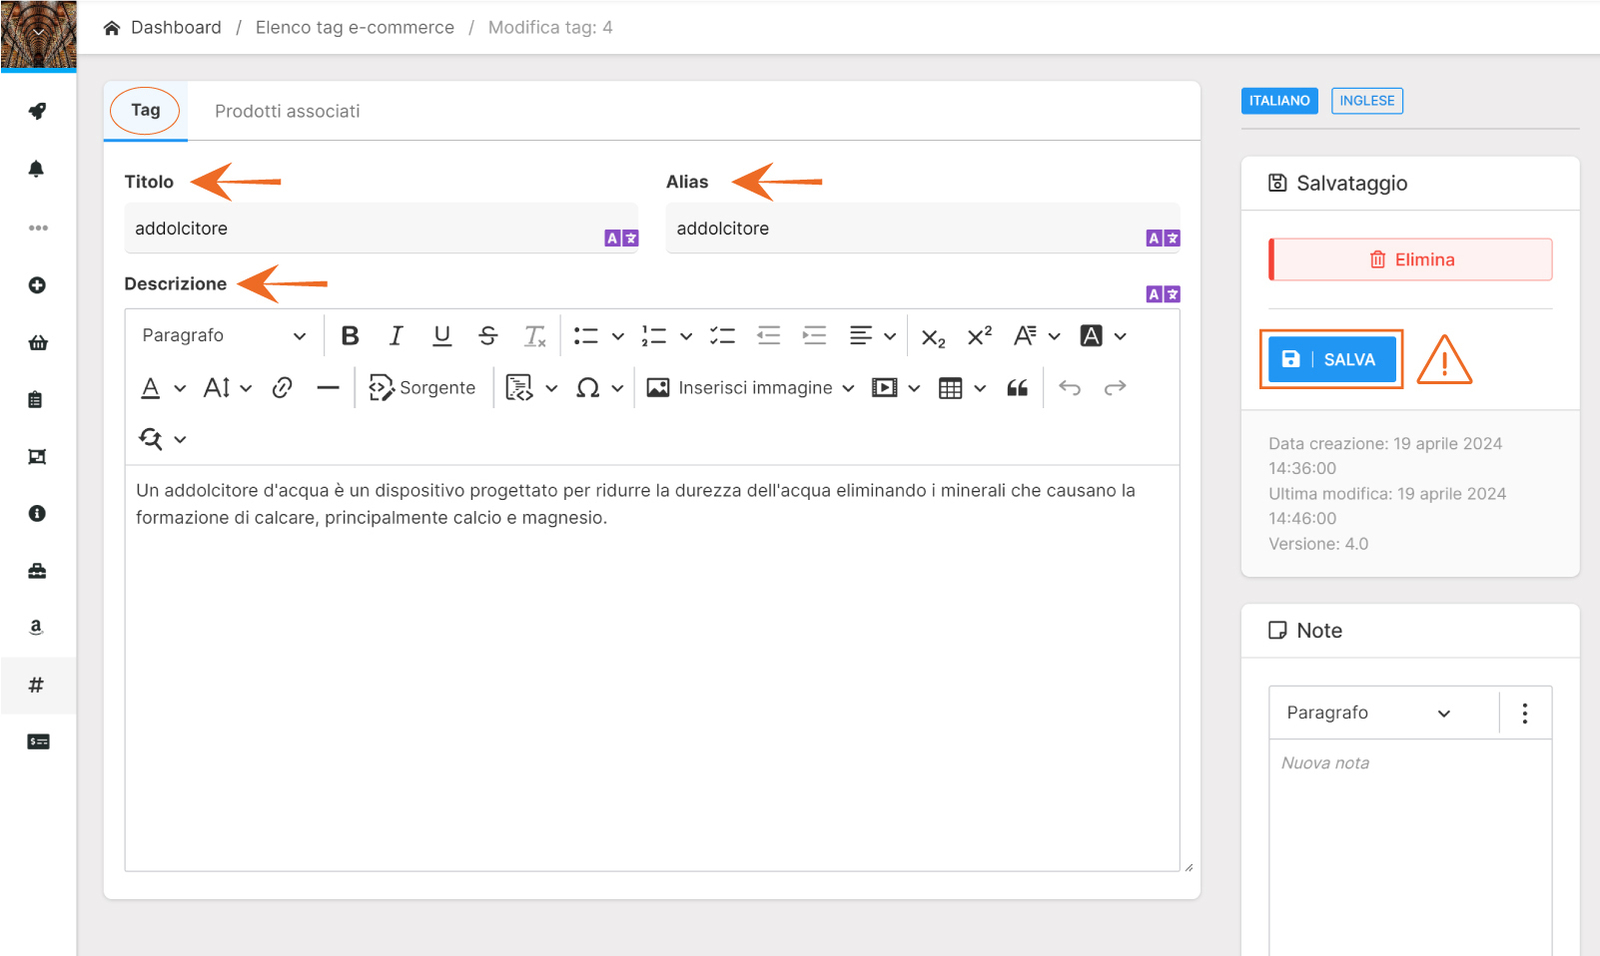Screen dimensions: 1600x956
Task: Toggle bold formatting in description editor
Action: pos(350,336)
